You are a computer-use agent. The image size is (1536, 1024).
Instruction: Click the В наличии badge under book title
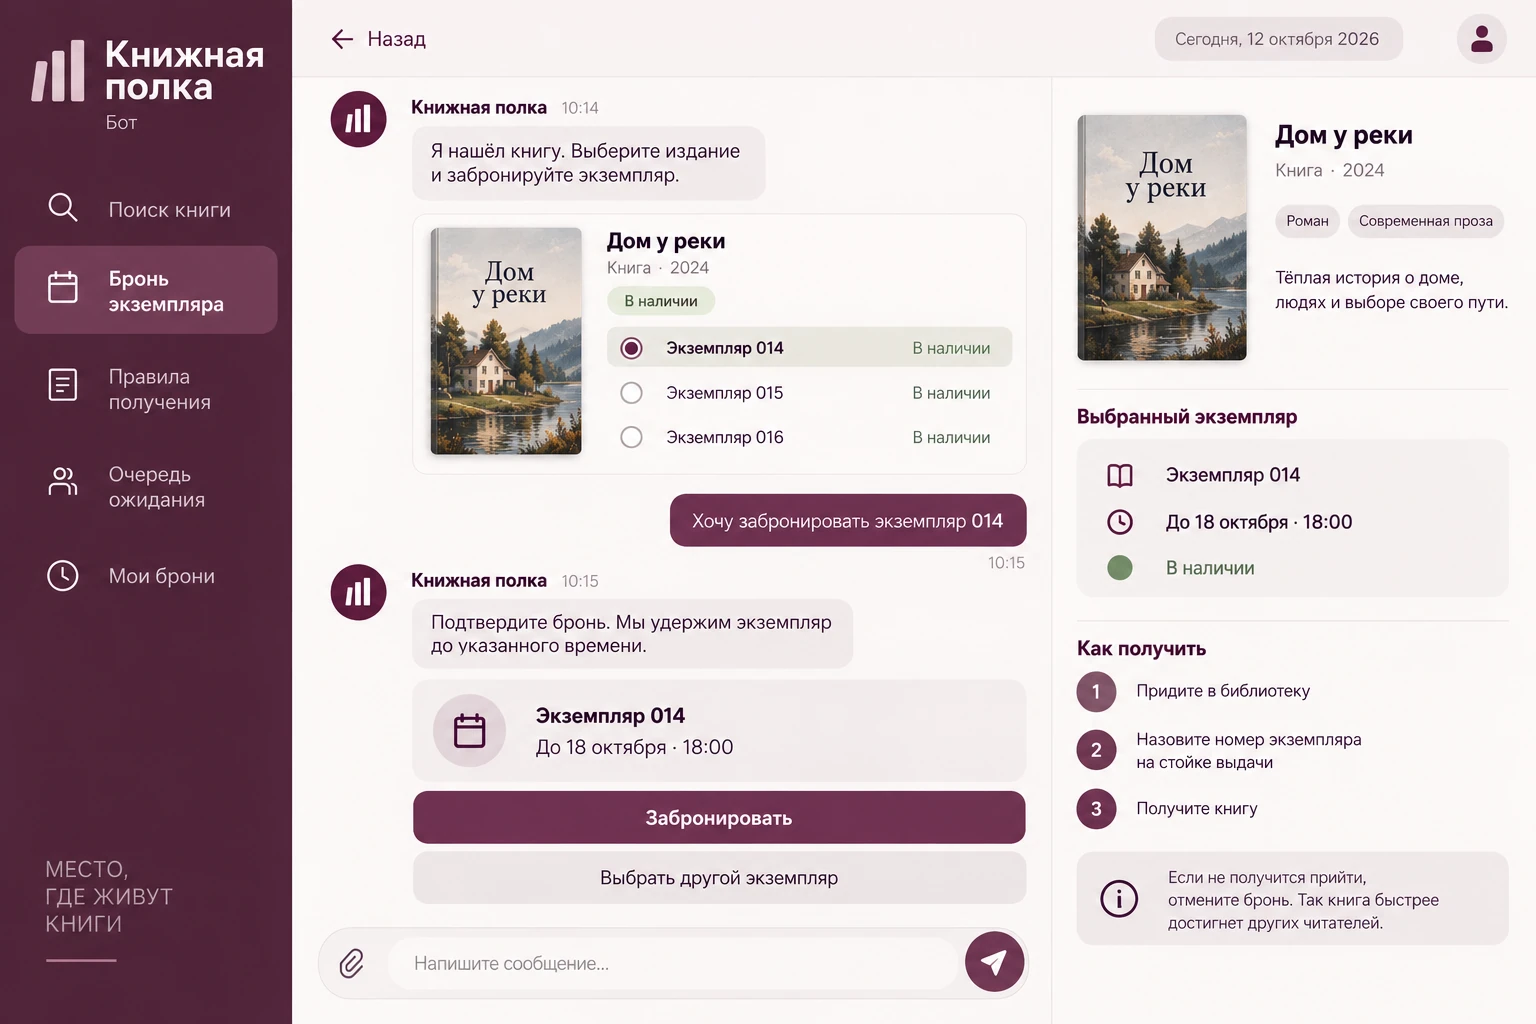pyautogui.click(x=661, y=301)
